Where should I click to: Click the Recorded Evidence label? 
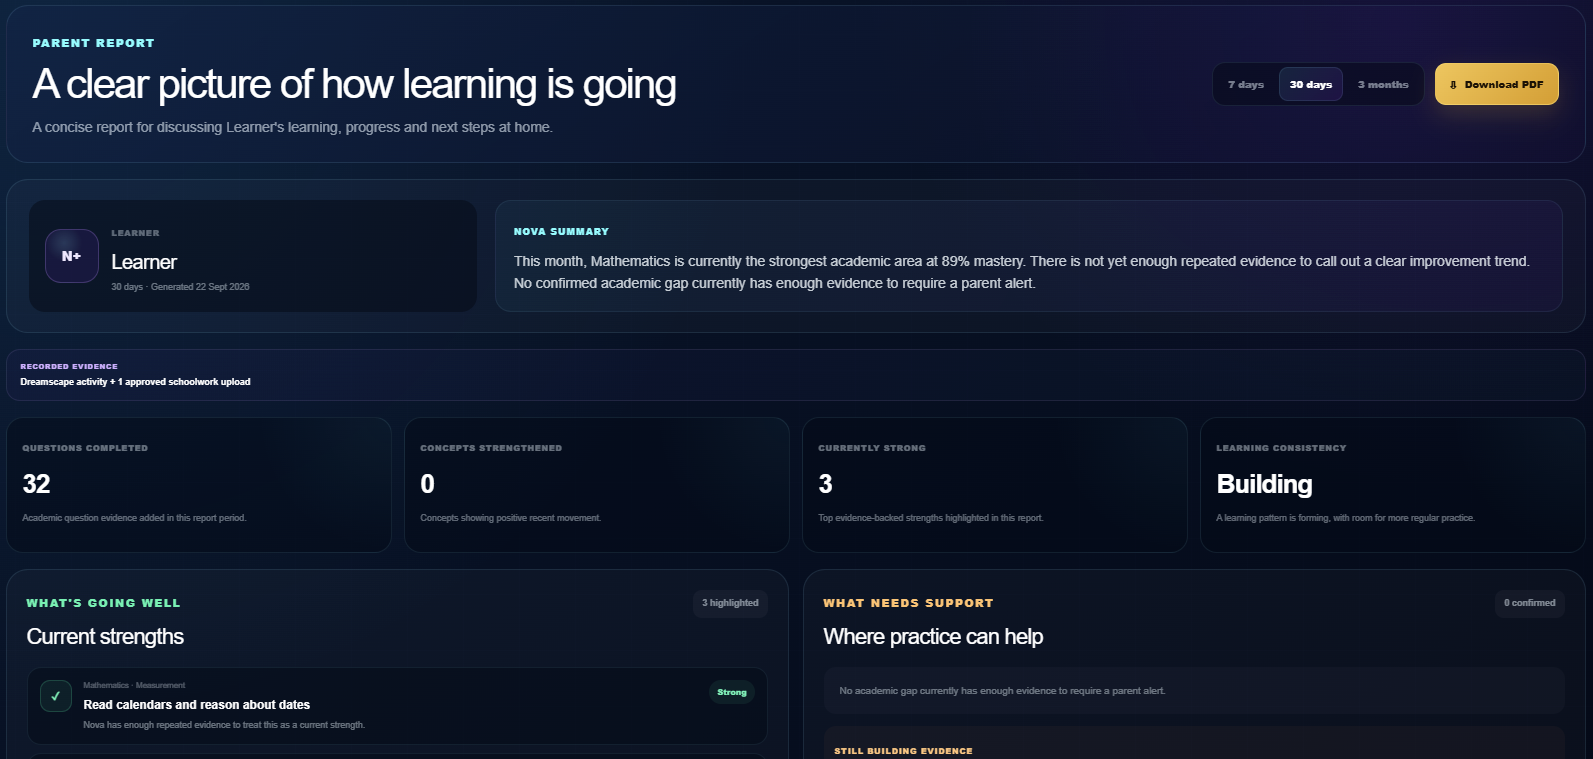click(x=69, y=367)
